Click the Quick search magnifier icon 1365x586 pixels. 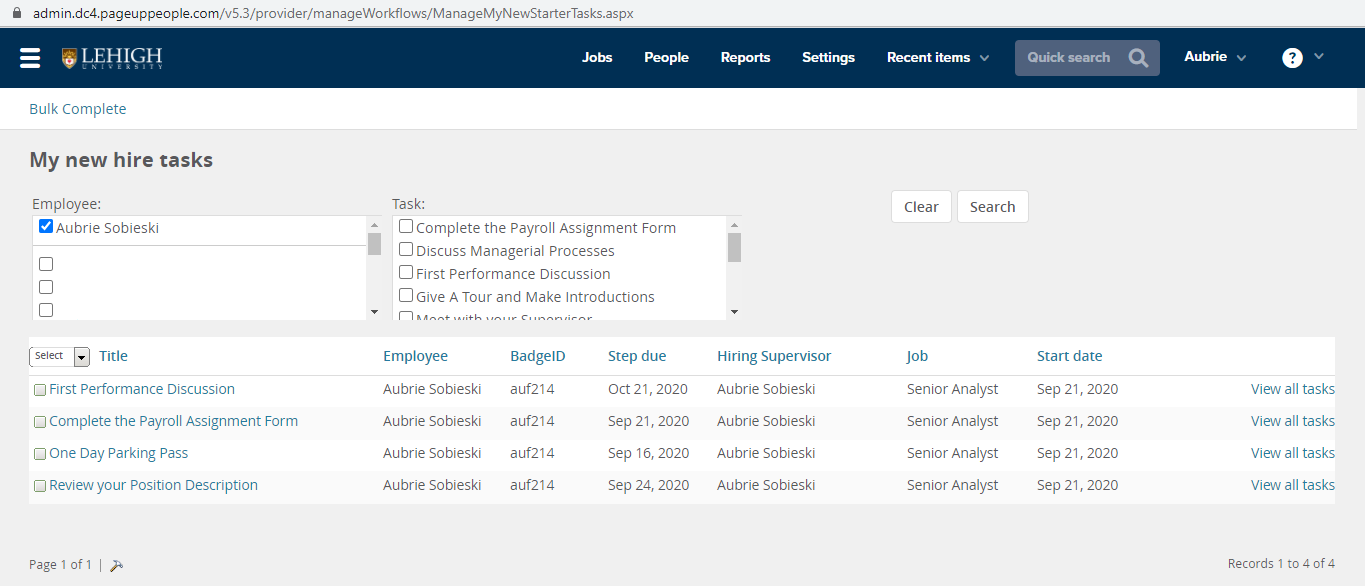[1138, 57]
